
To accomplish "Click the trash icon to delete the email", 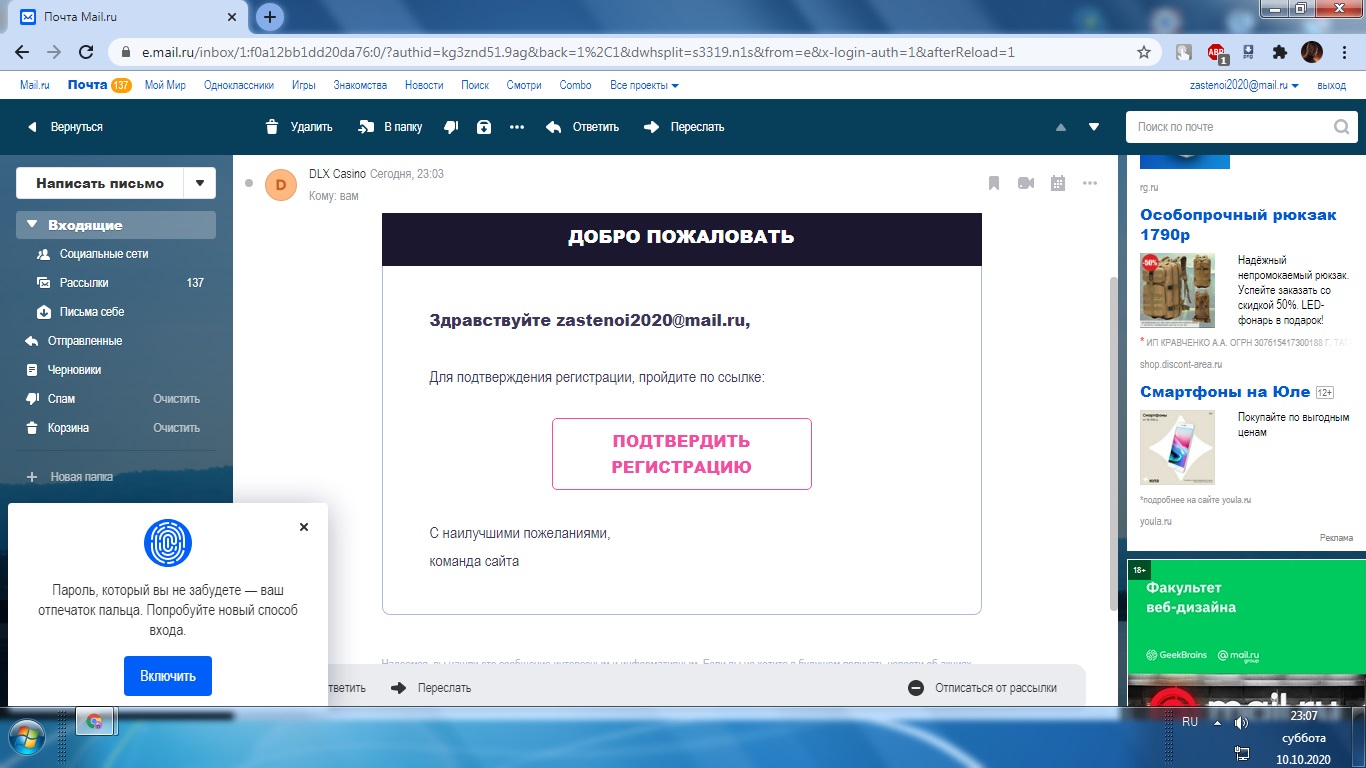I will (272, 127).
